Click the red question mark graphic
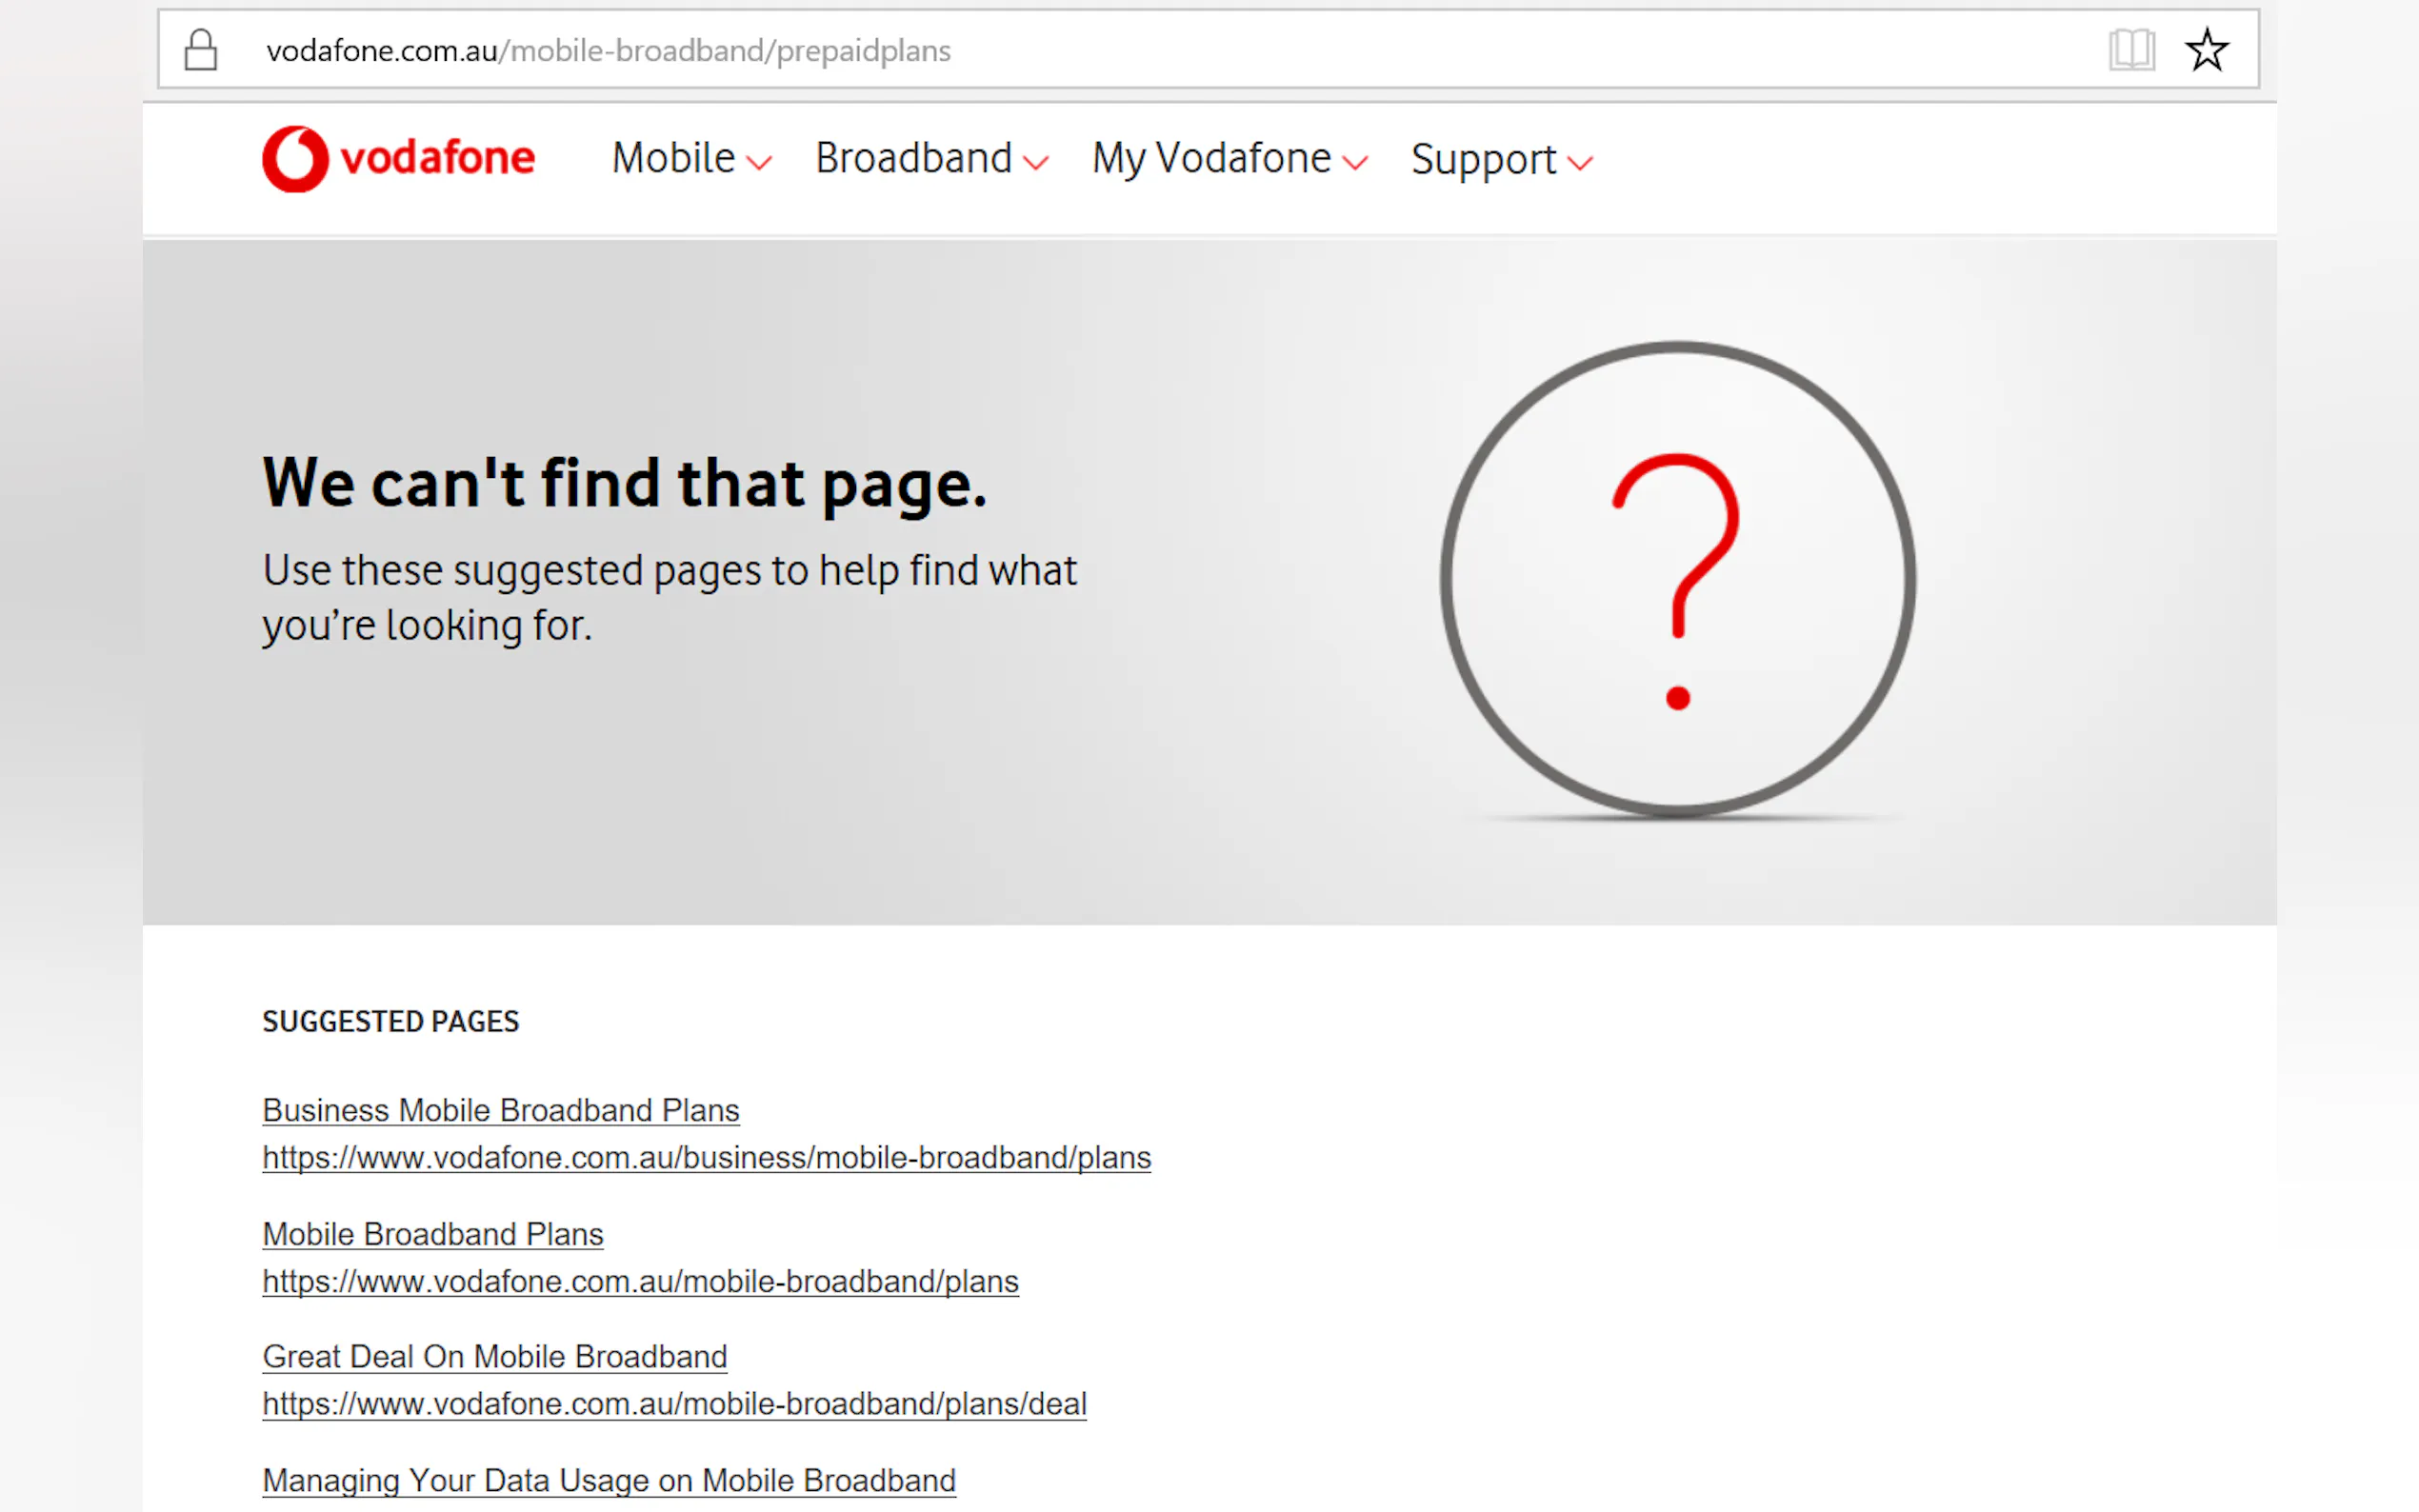The height and width of the screenshot is (1512, 2419). pyautogui.click(x=1677, y=580)
